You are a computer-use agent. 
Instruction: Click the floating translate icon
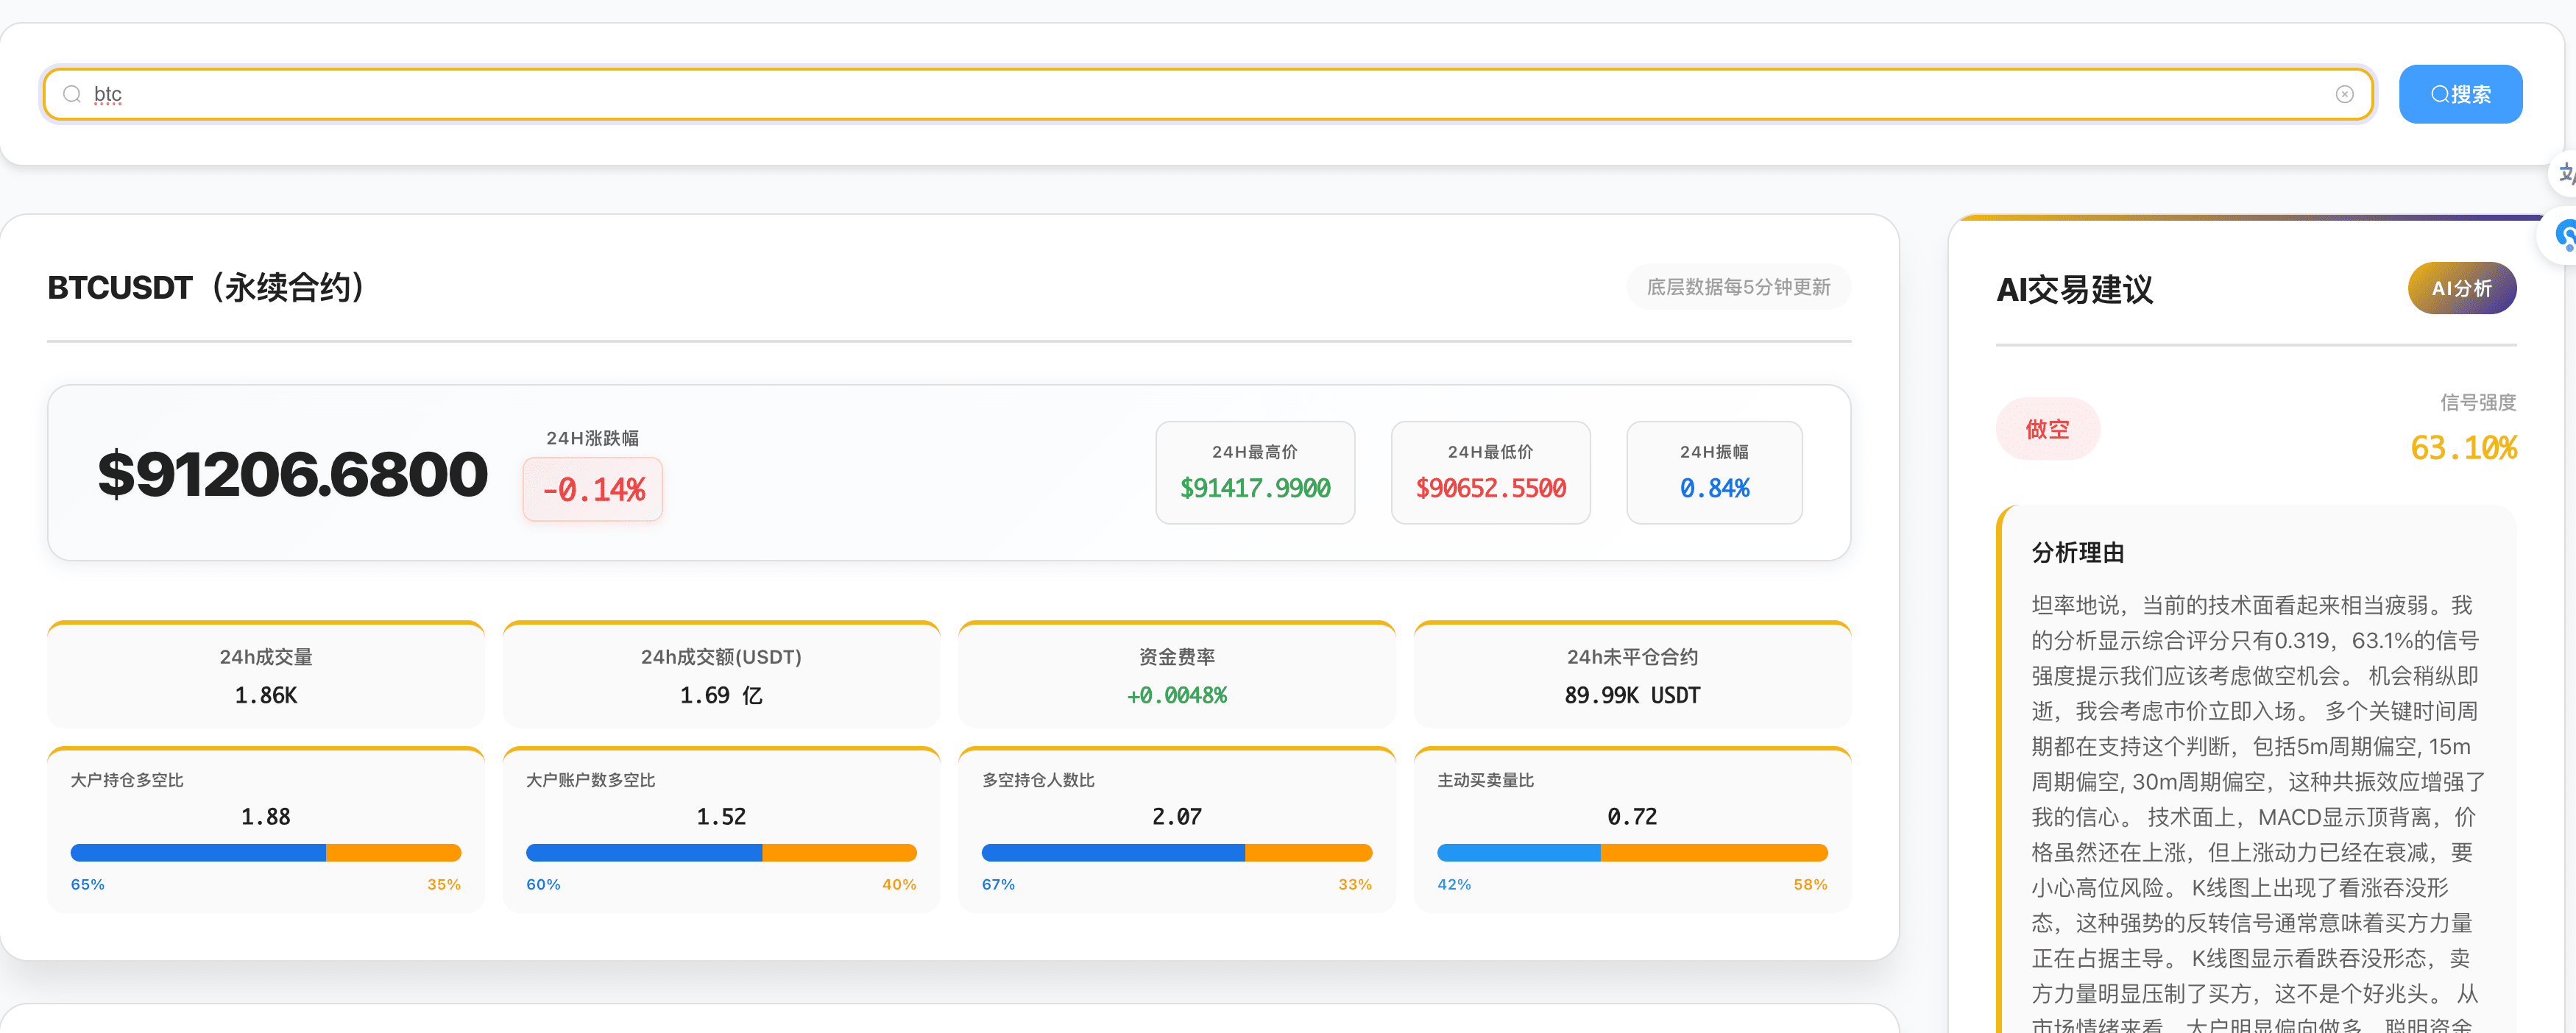[2564, 173]
